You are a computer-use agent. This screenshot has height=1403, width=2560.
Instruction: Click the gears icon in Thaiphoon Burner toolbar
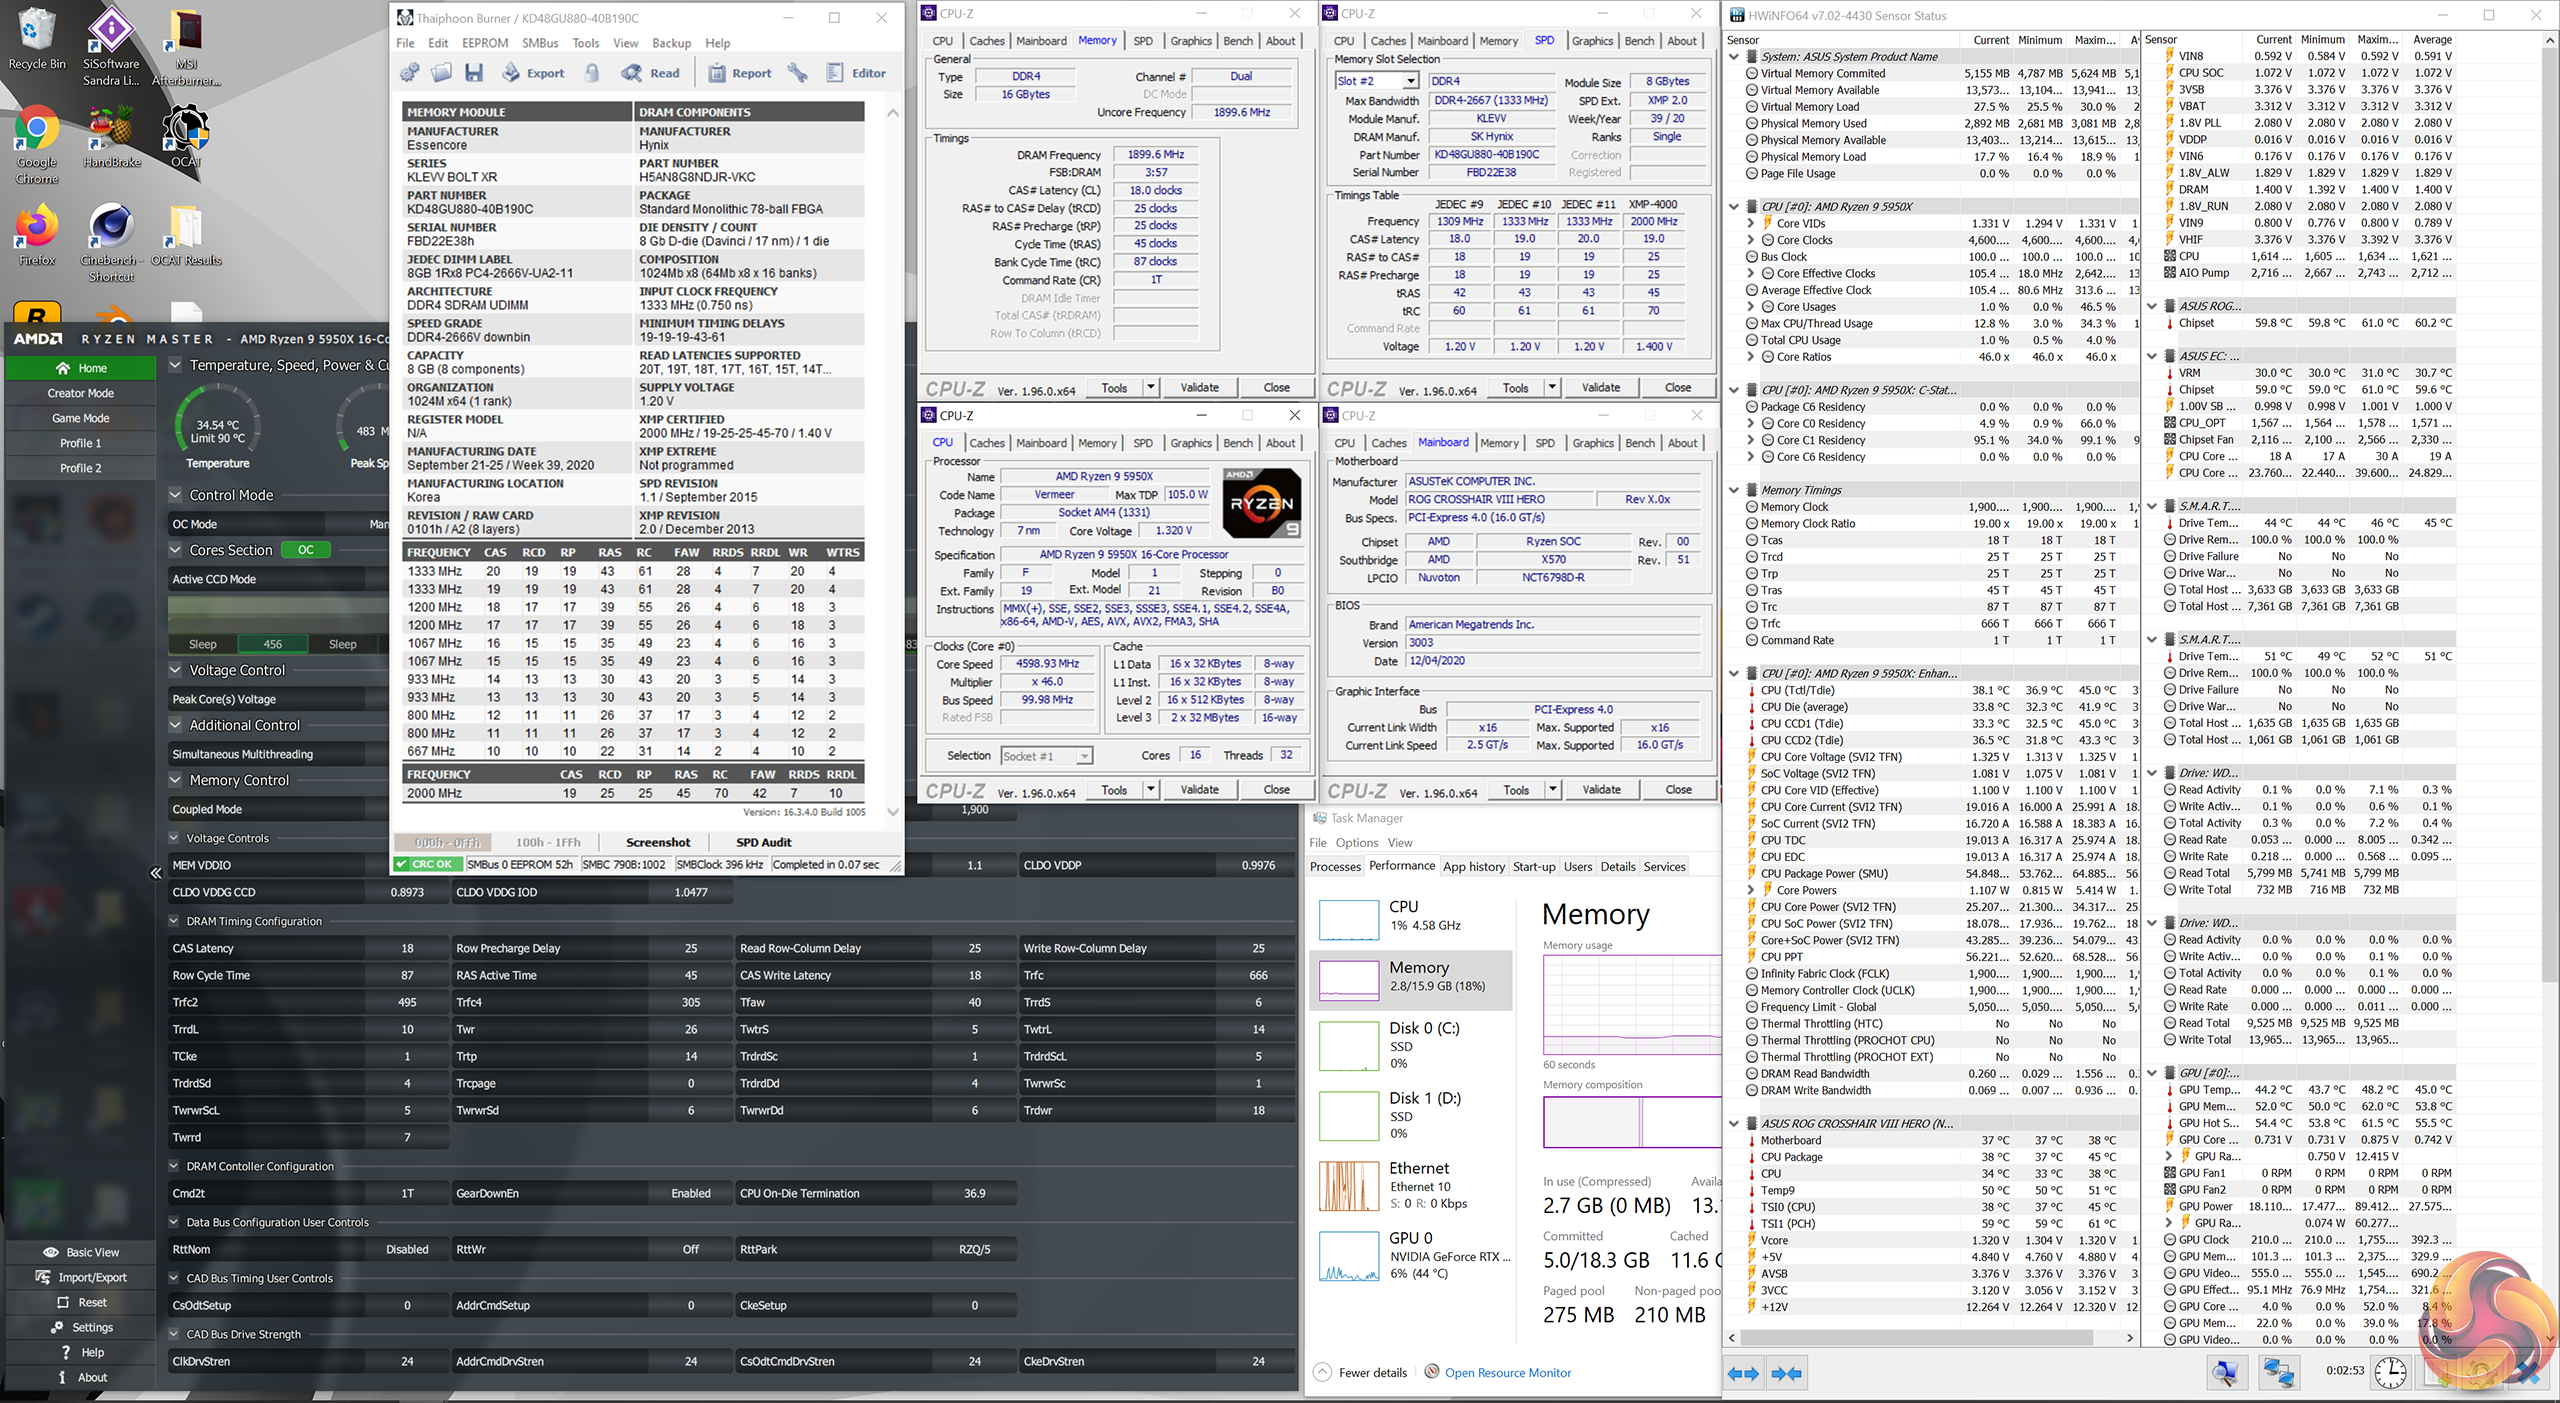(409, 73)
